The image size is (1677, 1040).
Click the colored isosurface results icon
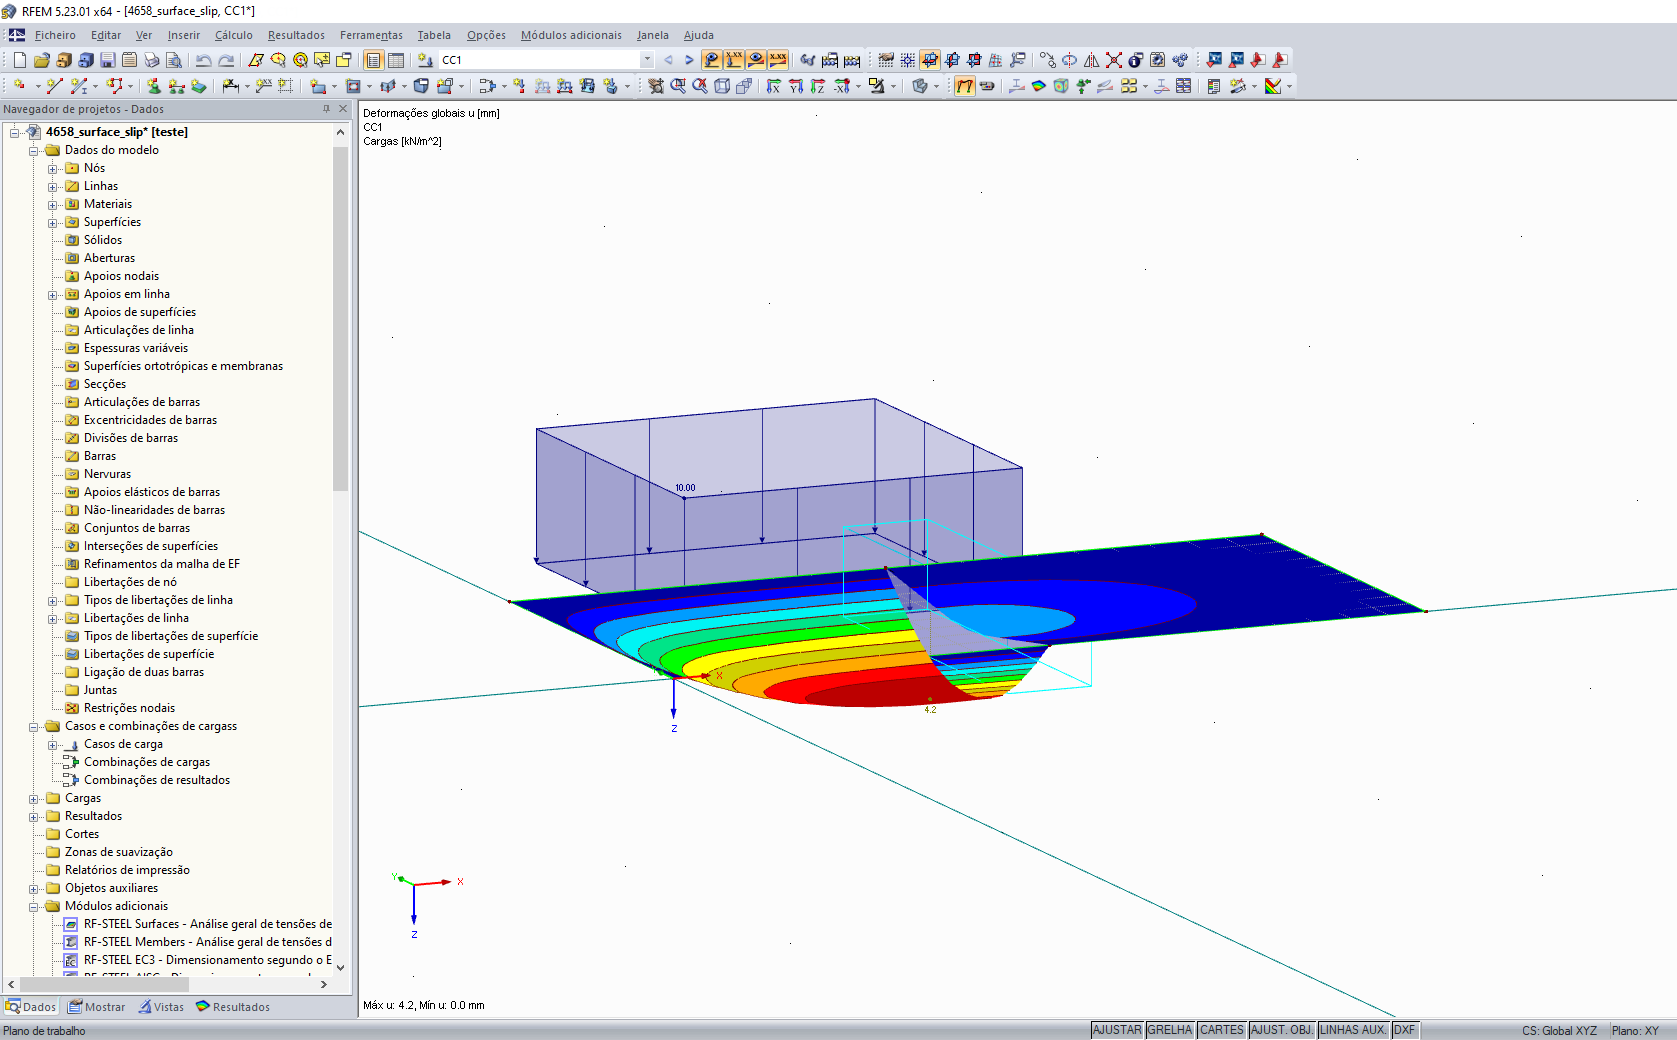pyautogui.click(x=1039, y=86)
